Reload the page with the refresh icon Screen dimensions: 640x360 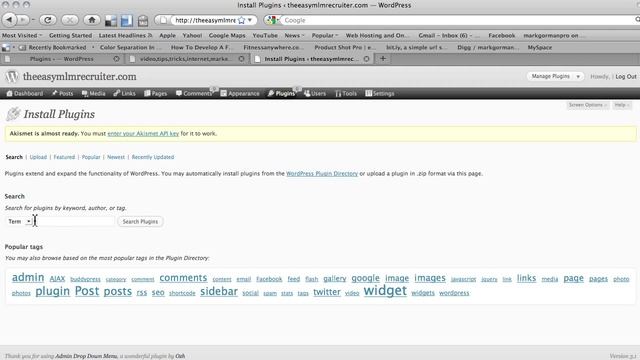[x=48, y=20]
